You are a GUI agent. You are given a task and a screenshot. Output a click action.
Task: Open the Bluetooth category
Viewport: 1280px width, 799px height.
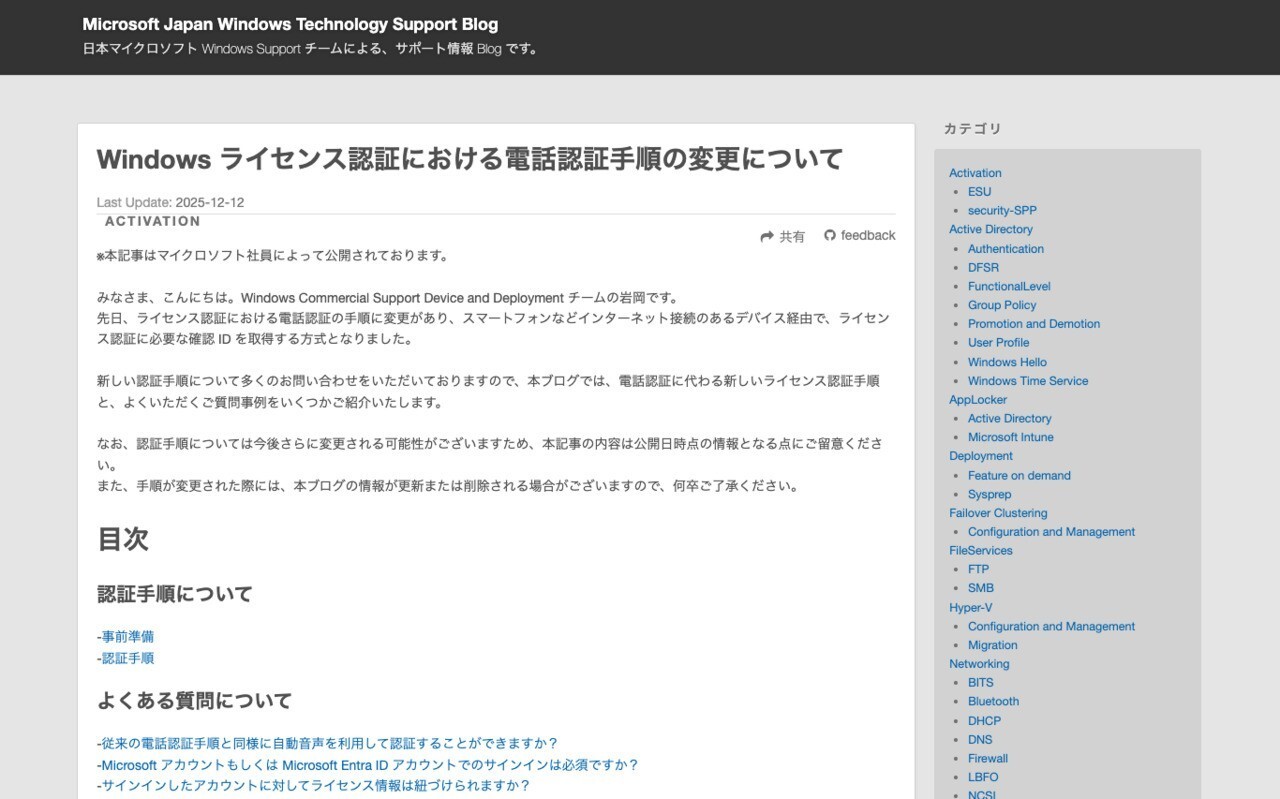(993, 701)
